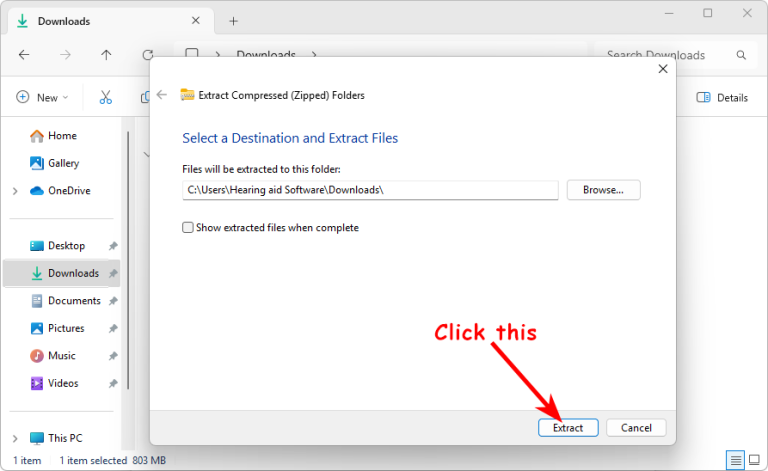Click the Cut scissors icon
The width and height of the screenshot is (768, 471).
[106, 97]
